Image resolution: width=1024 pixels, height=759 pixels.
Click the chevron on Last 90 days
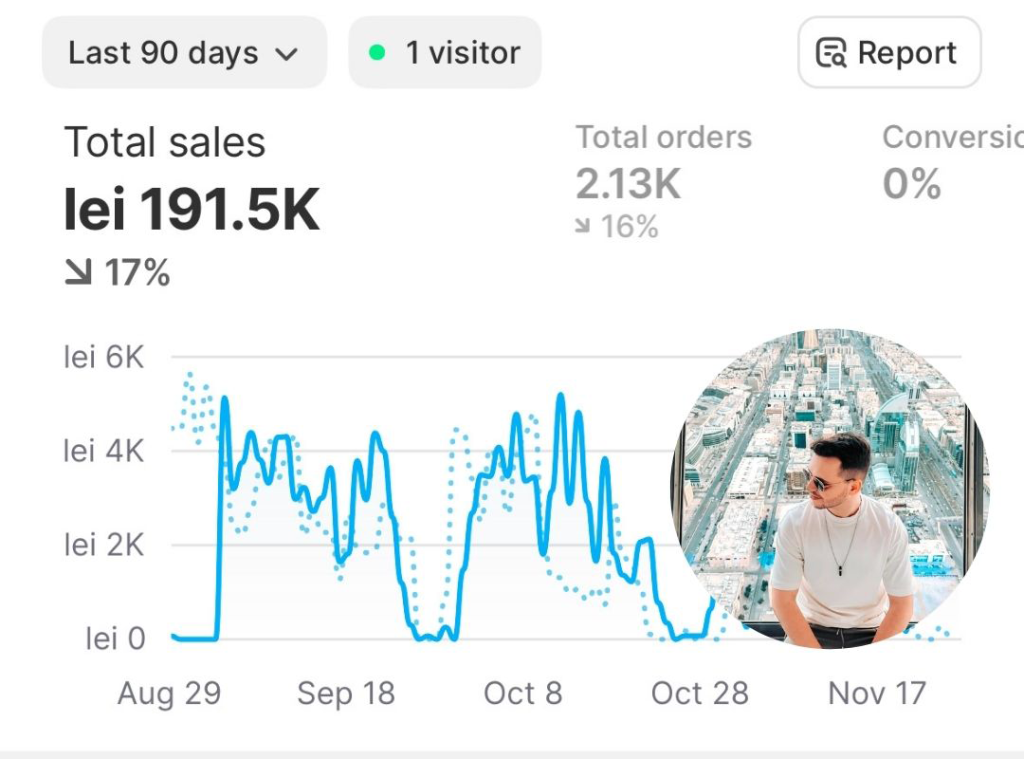287,54
